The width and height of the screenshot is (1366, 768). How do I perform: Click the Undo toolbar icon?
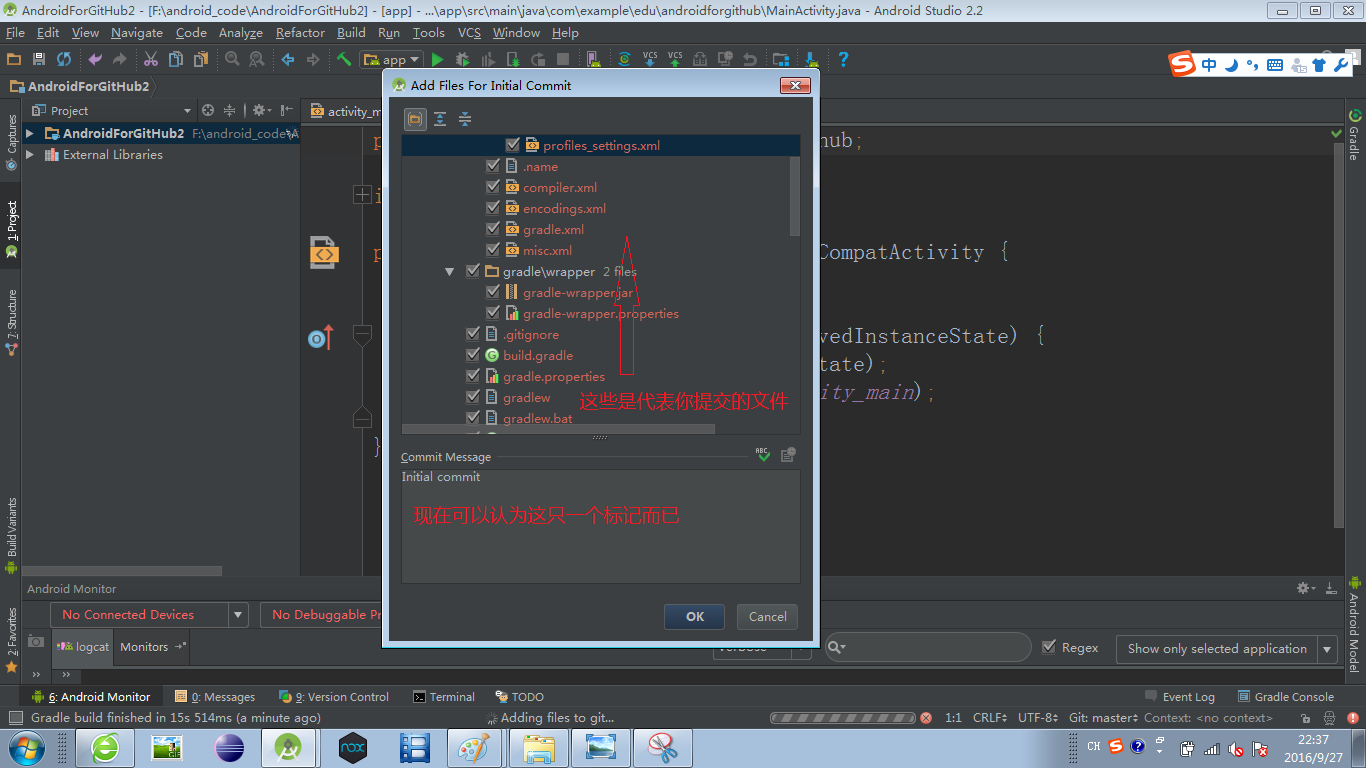(x=95, y=59)
